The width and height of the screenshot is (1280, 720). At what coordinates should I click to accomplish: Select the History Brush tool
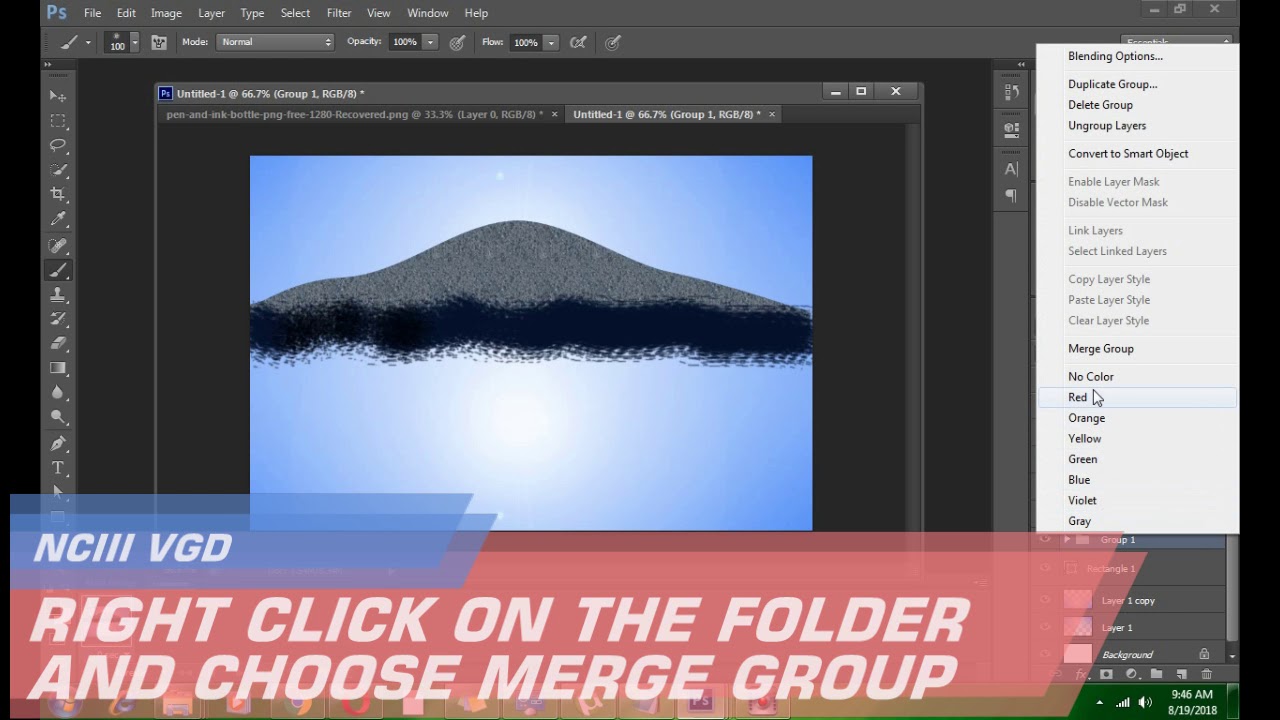click(58, 319)
